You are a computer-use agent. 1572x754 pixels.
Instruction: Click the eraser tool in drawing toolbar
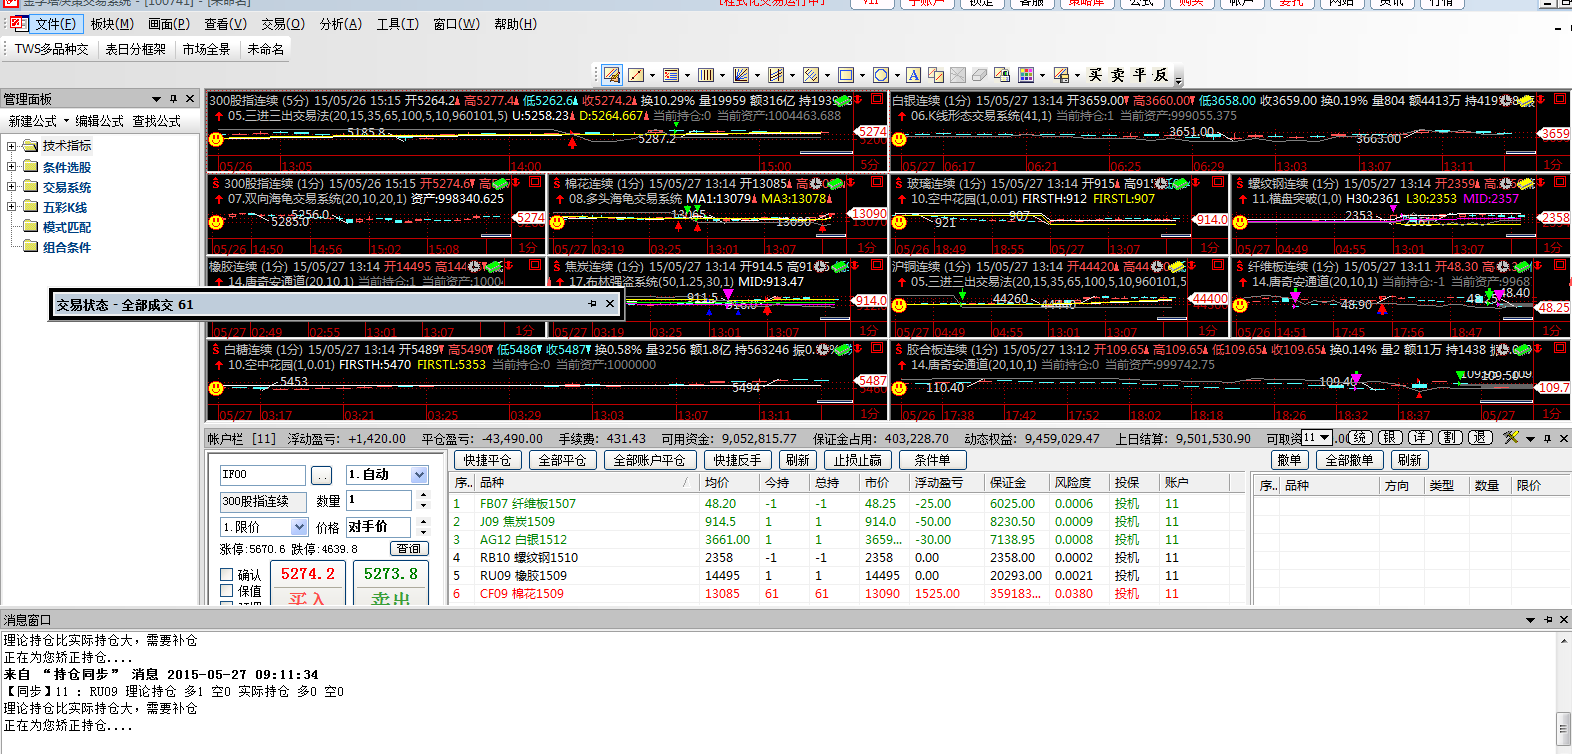[980, 75]
